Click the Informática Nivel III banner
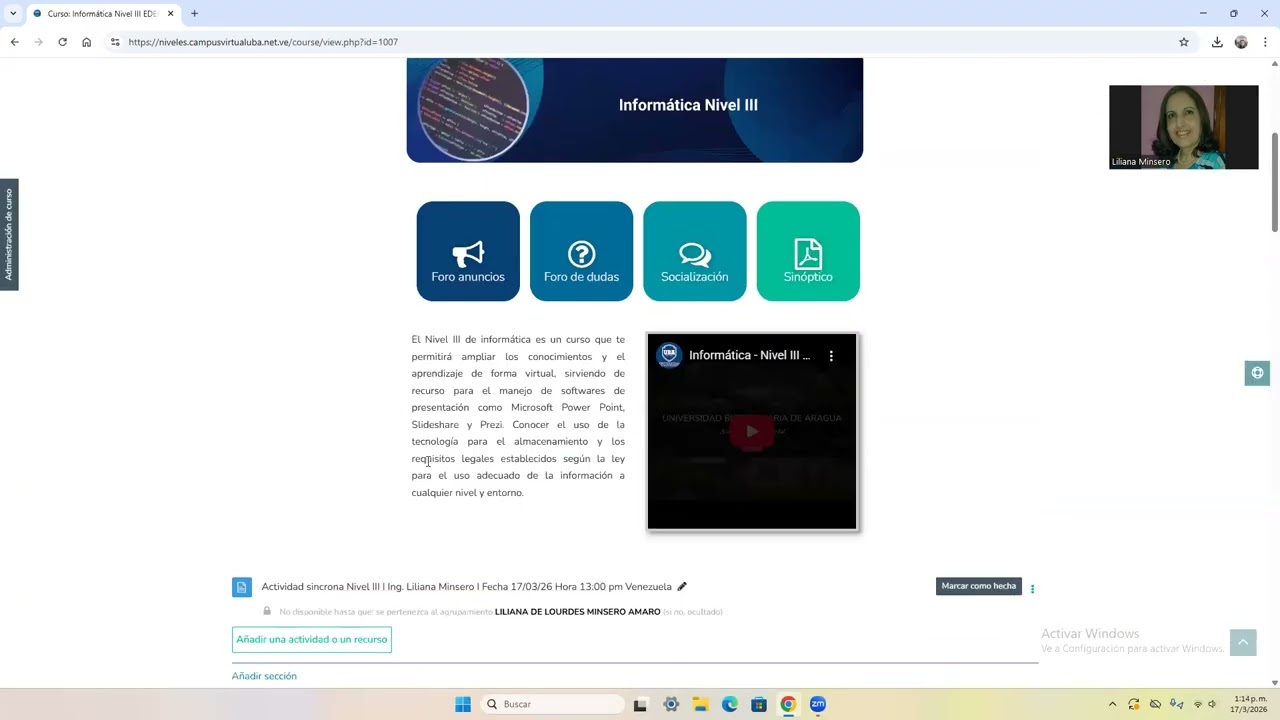 pyautogui.click(x=635, y=109)
